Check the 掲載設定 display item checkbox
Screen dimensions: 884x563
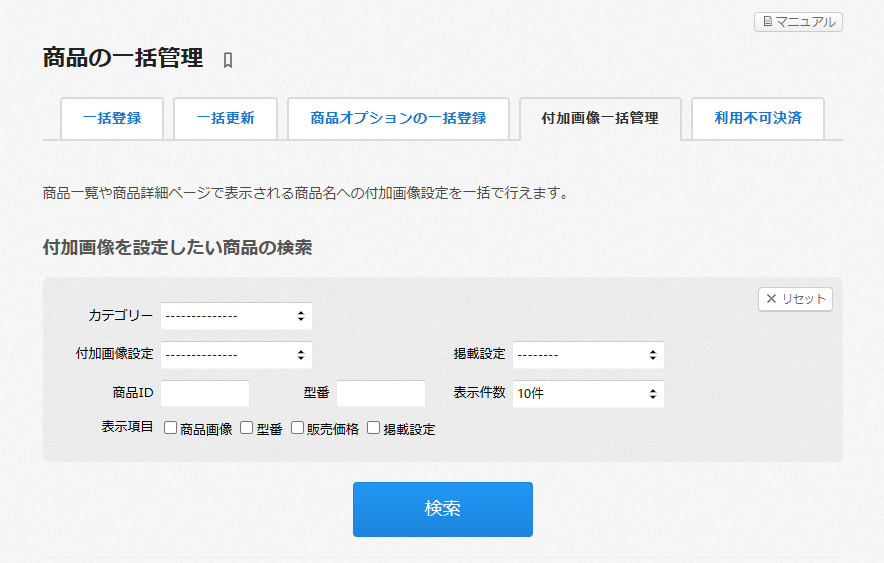point(373,428)
